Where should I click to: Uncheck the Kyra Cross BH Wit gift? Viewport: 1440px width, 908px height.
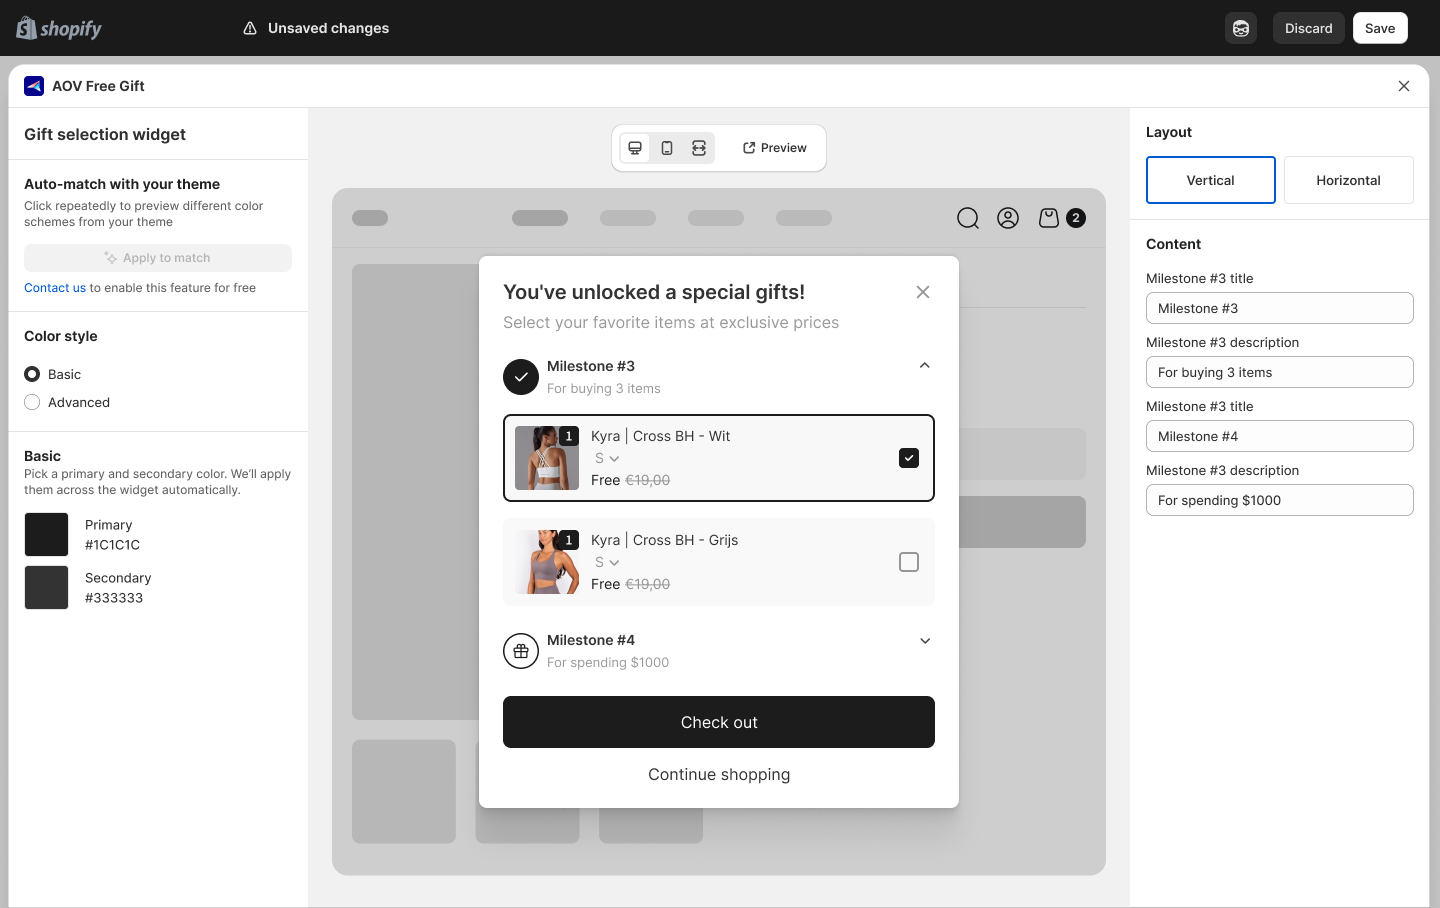point(908,457)
